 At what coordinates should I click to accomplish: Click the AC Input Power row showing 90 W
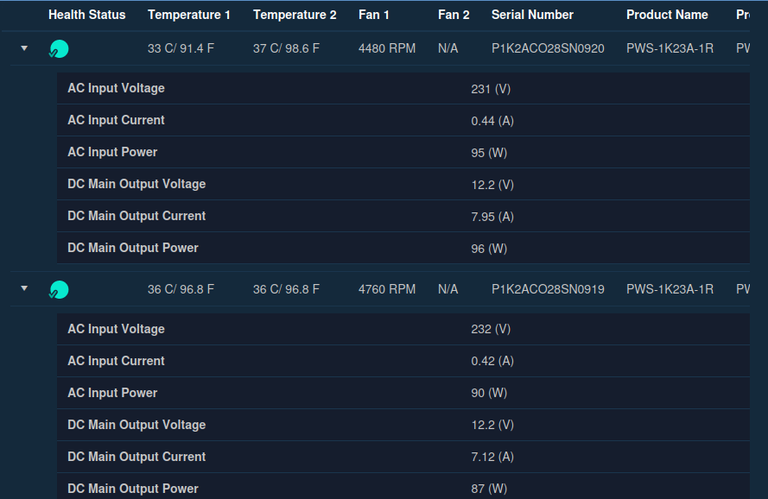point(400,393)
